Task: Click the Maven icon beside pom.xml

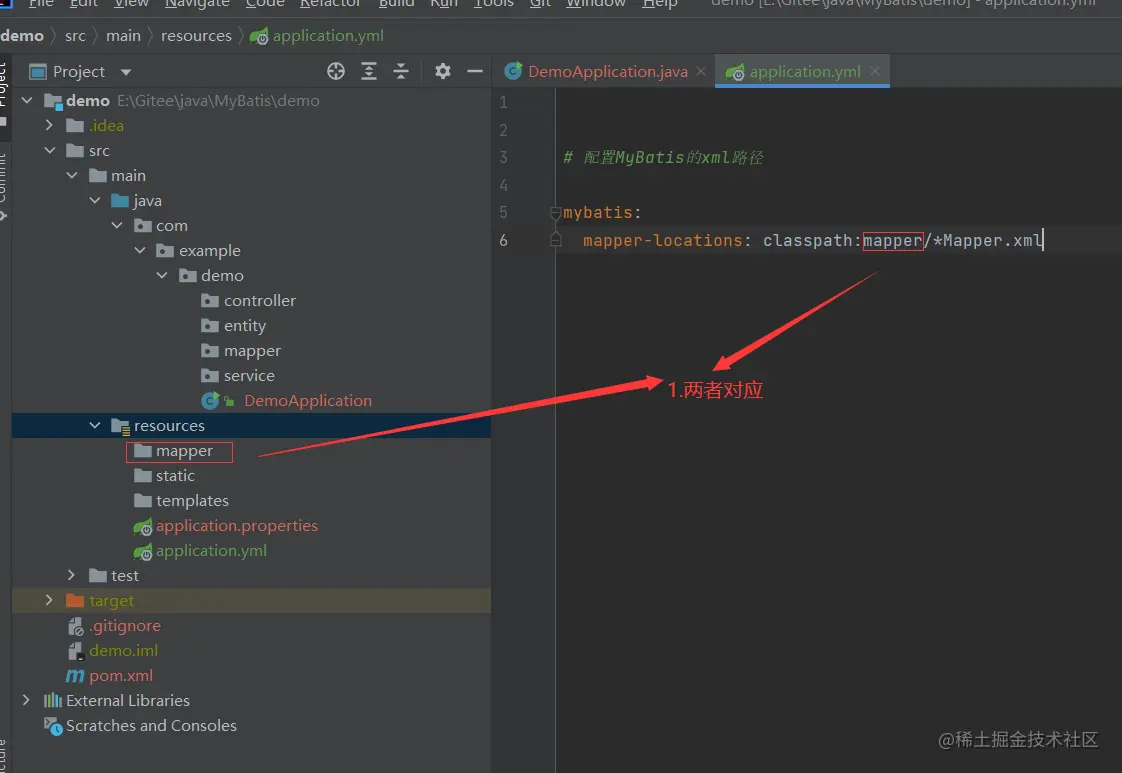Action: (75, 676)
